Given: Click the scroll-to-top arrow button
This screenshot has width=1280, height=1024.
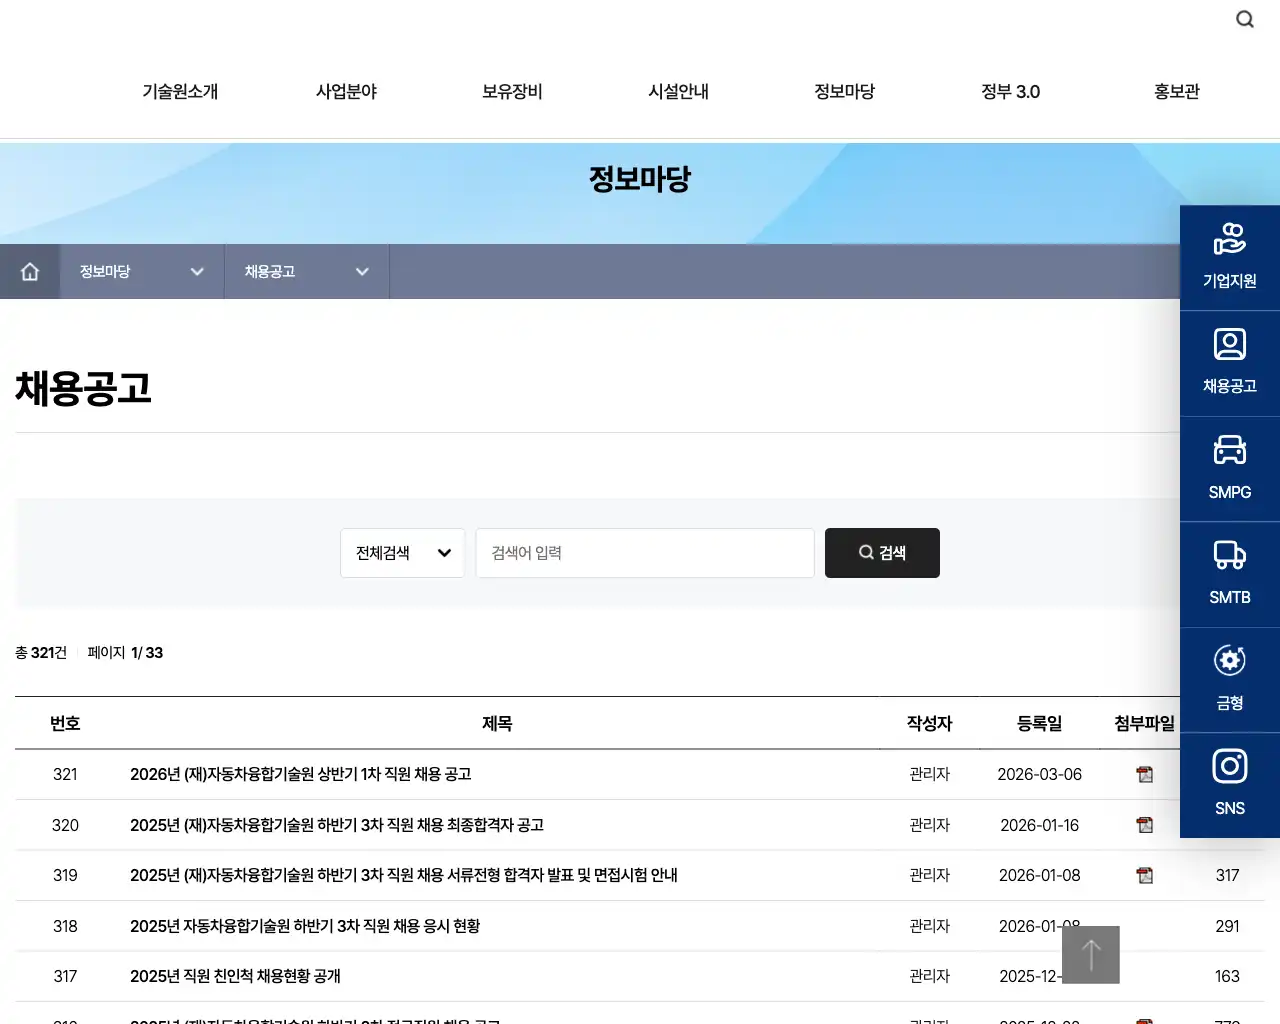Looking at the screenshot, I should point(1090,955).
